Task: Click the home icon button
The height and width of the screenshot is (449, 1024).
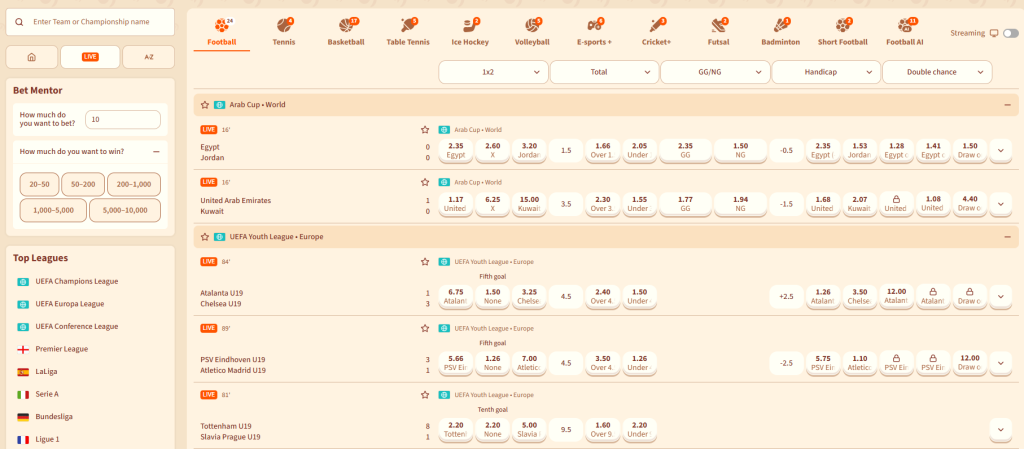Action: point(31,57)
